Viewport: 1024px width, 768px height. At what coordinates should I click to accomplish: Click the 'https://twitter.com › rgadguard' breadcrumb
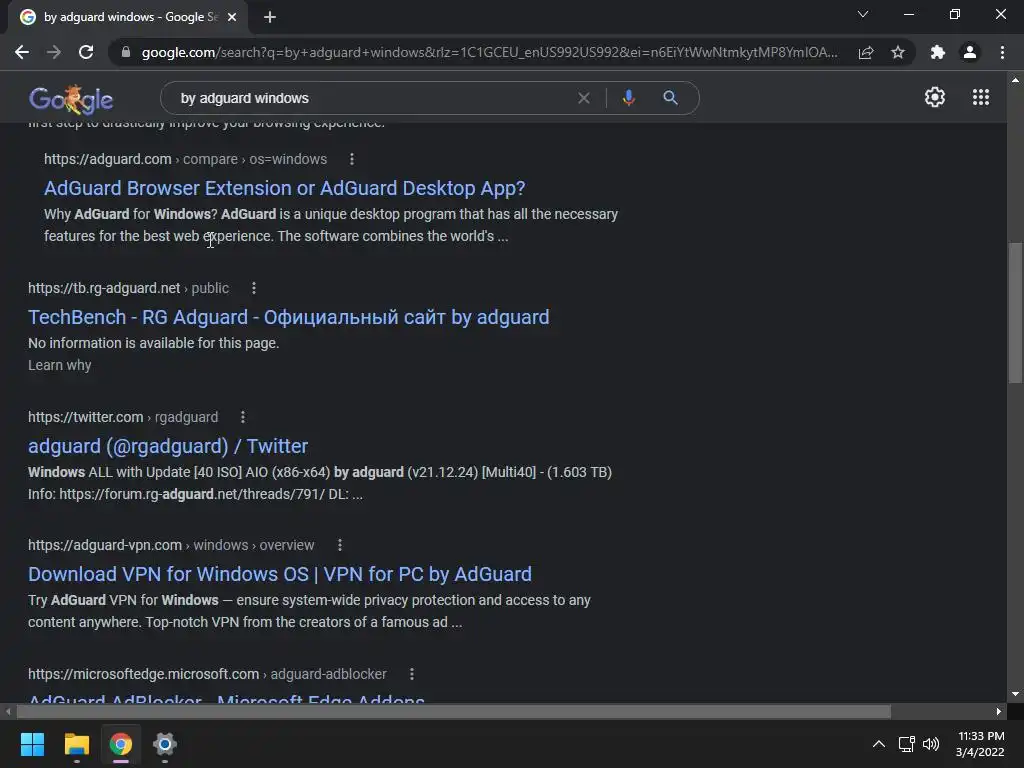[123, 417]
